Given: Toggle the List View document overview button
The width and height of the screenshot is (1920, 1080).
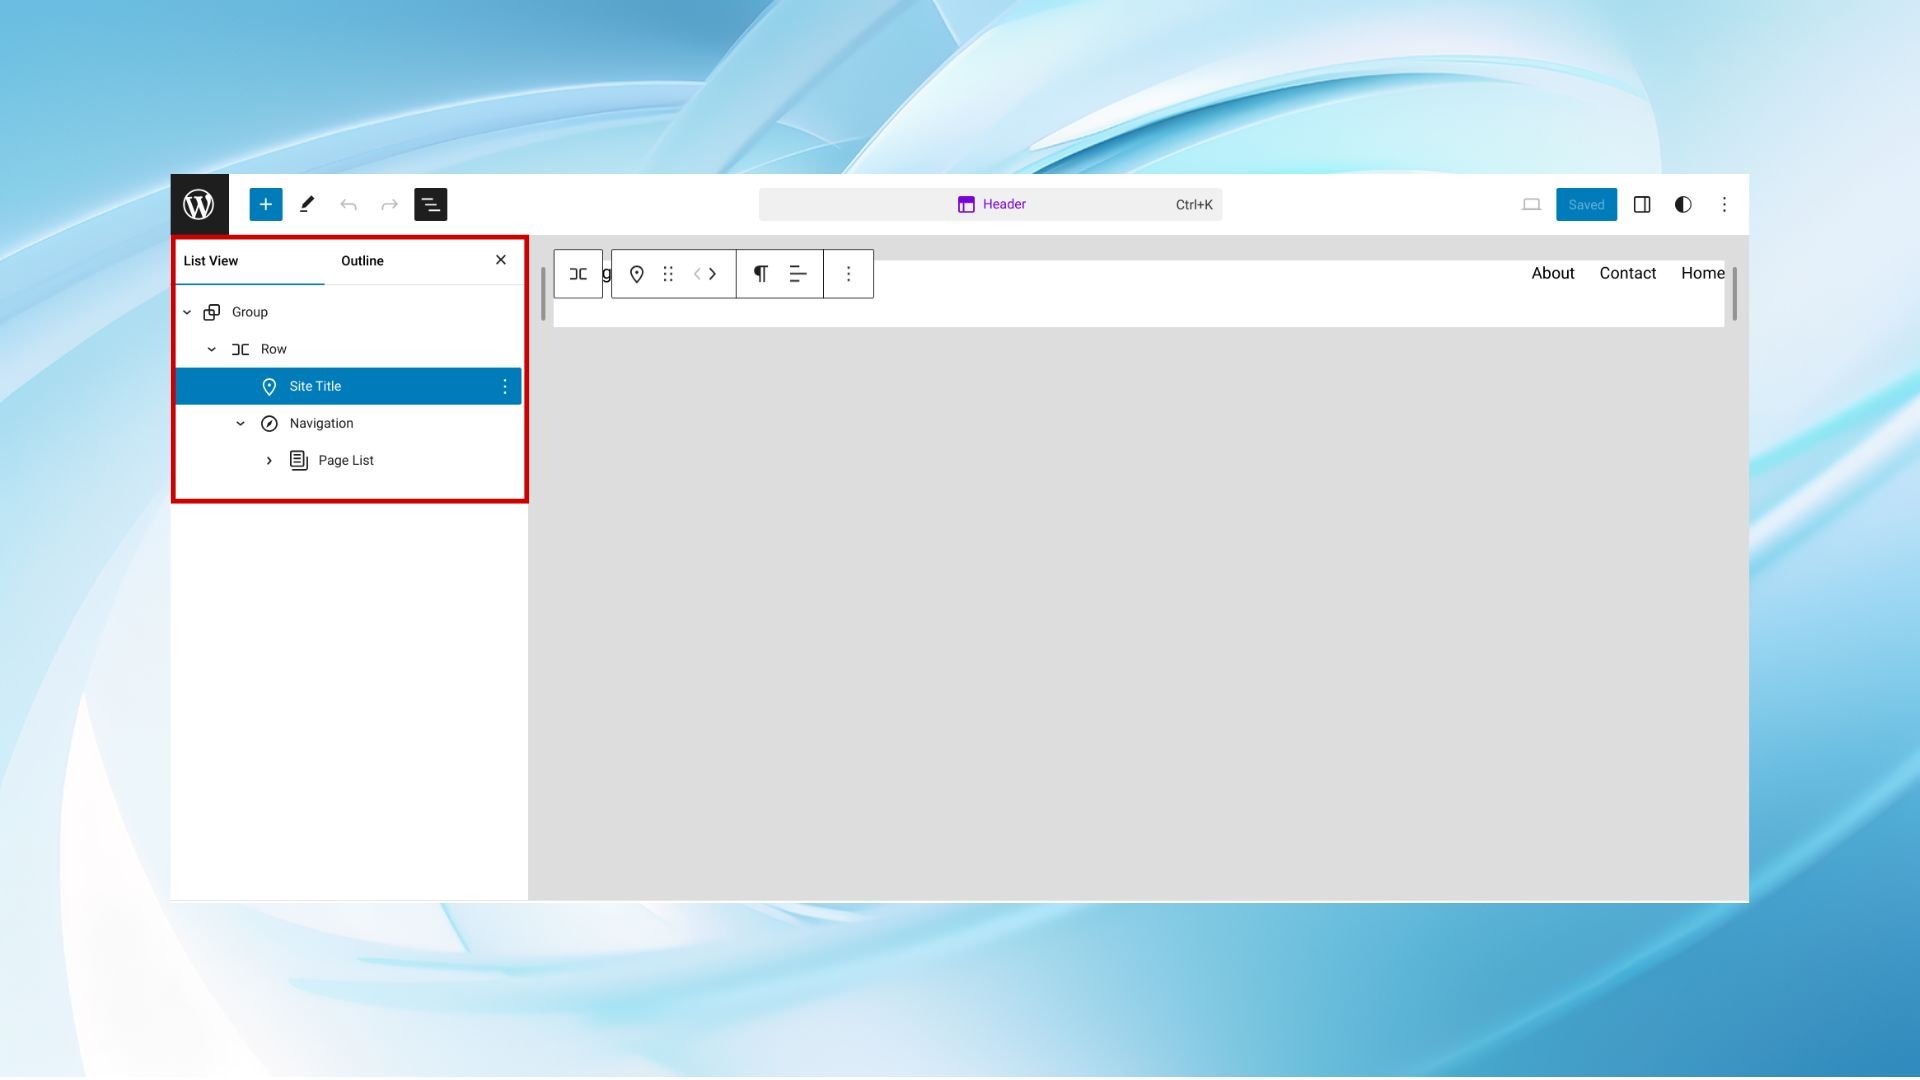Looking at the screenshot, I should point(430,204).
